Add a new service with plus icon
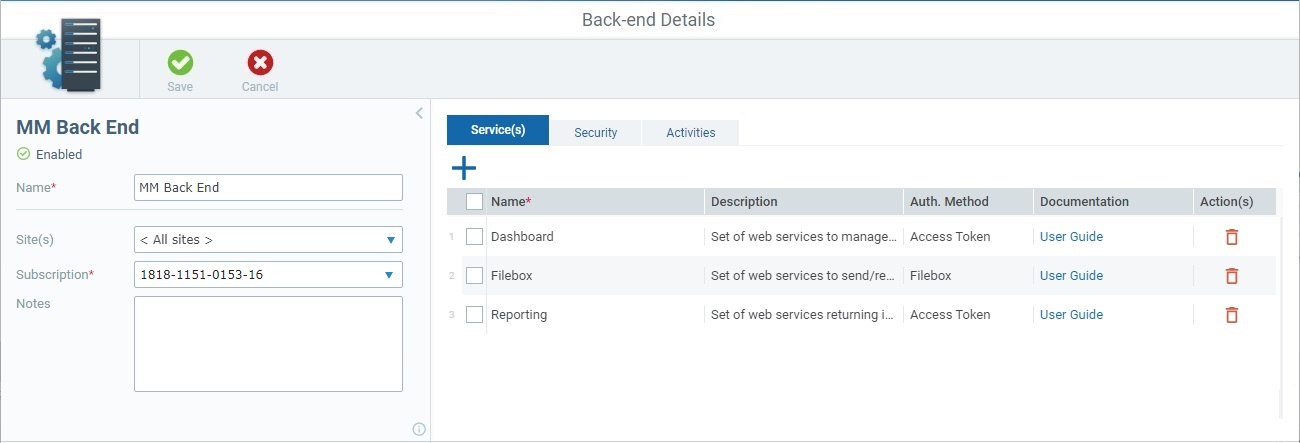 click(x=464, y=168)
